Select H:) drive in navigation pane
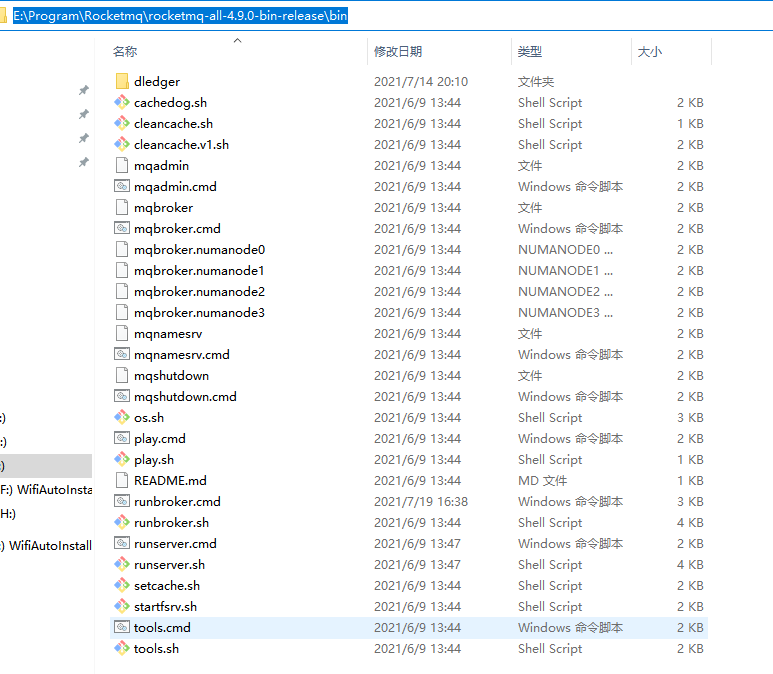The width and height of the screenshot is (773, 674). click(x=8, y=513)
